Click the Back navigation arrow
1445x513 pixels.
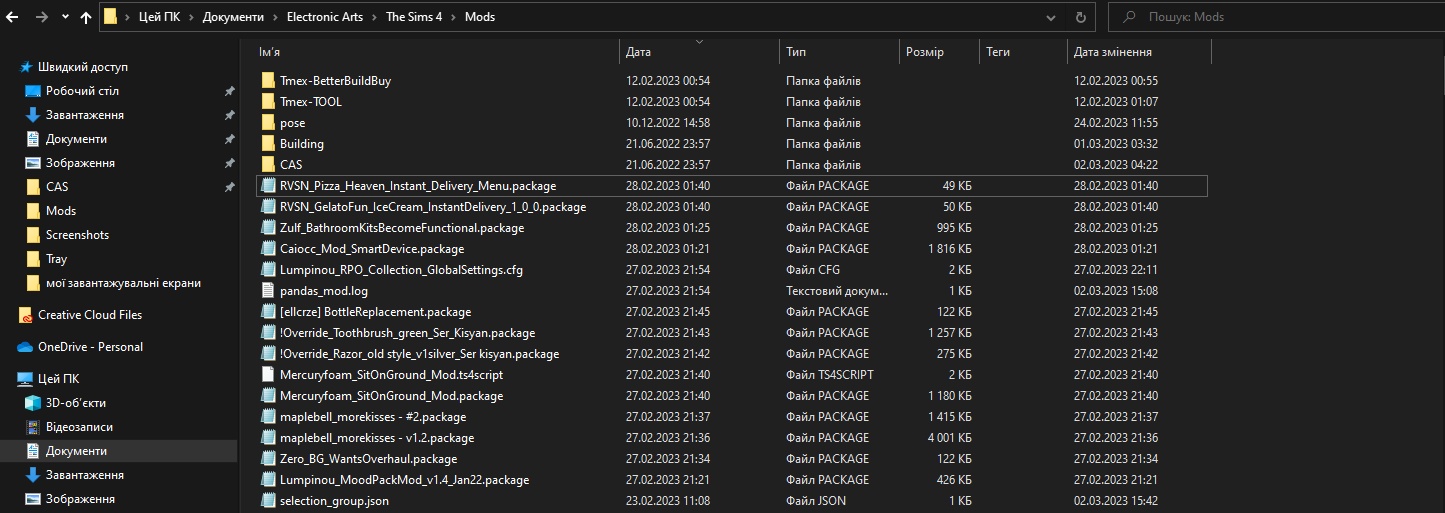13,17
